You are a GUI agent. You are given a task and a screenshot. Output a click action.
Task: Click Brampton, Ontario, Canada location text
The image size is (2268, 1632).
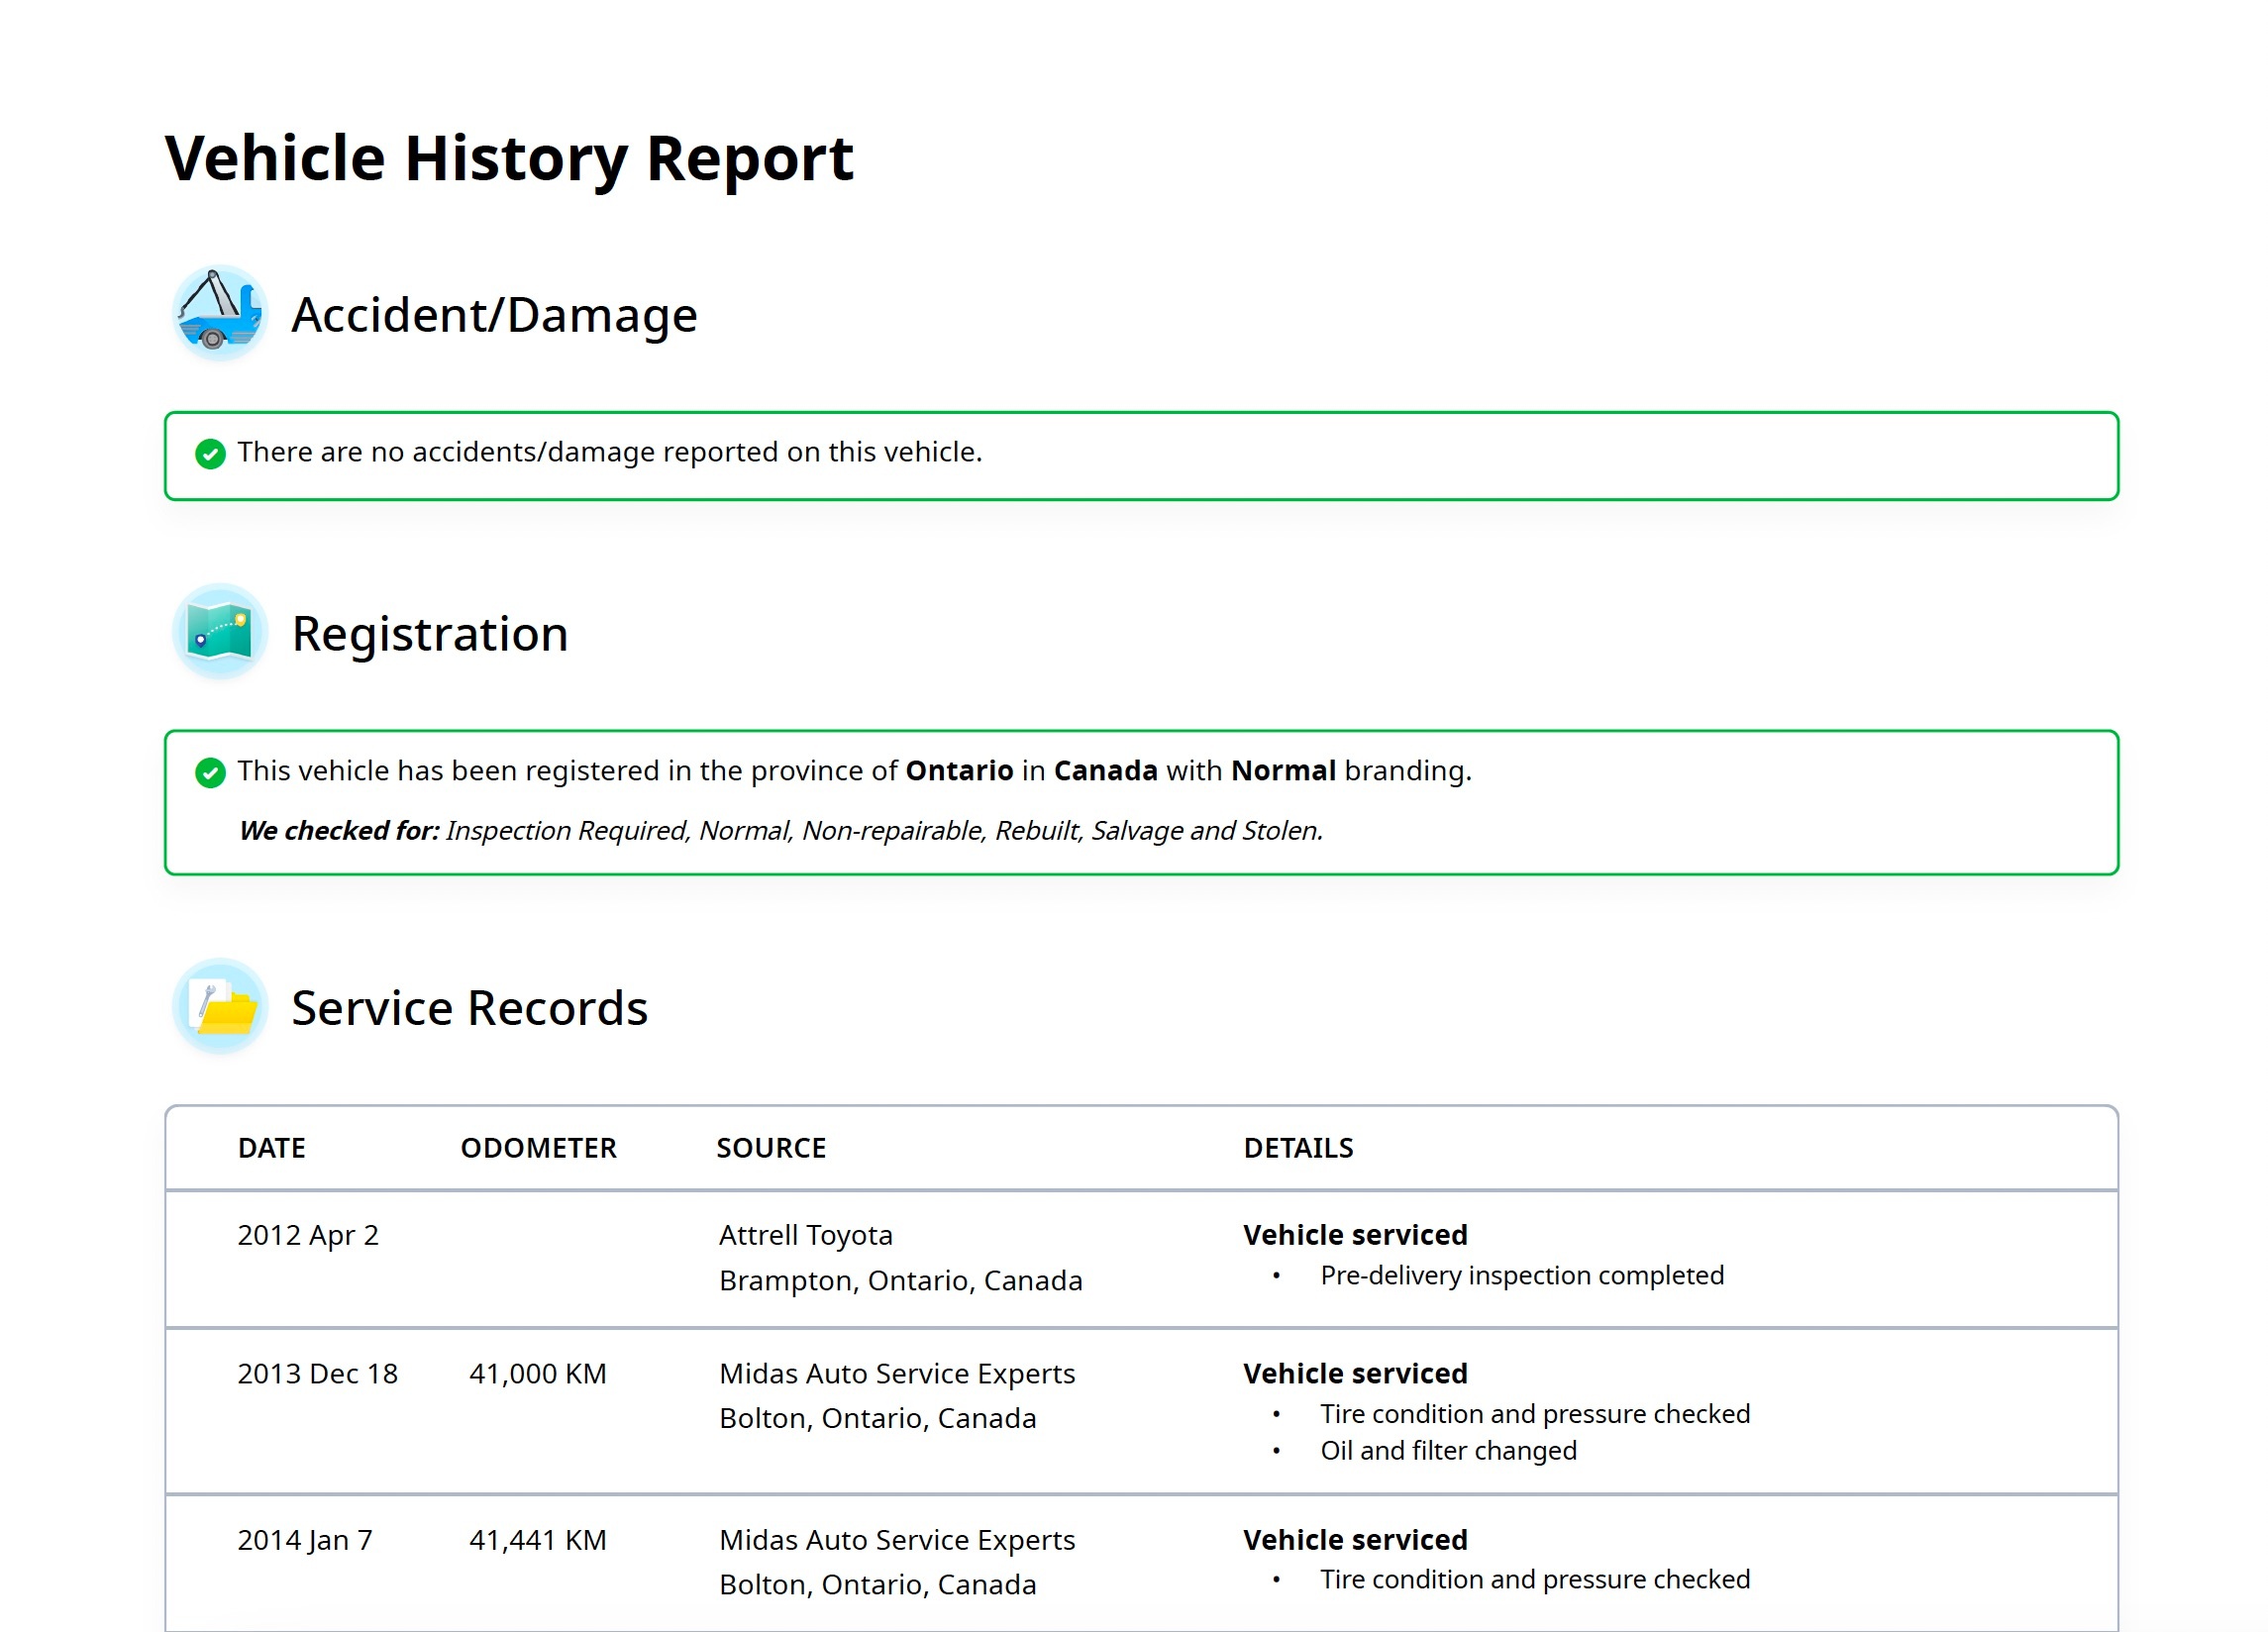pyautogui.click(x=900, y=1281)
